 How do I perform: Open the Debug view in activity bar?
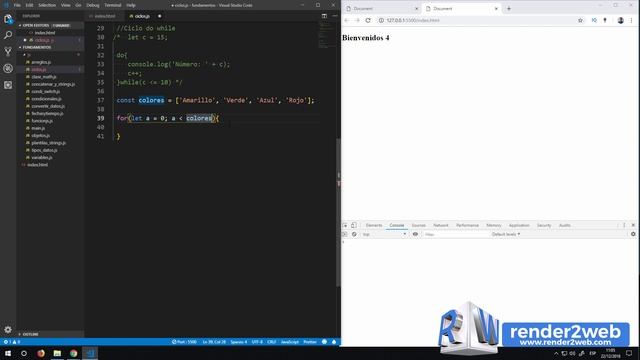pyautogui.click(x=8, y=68)
